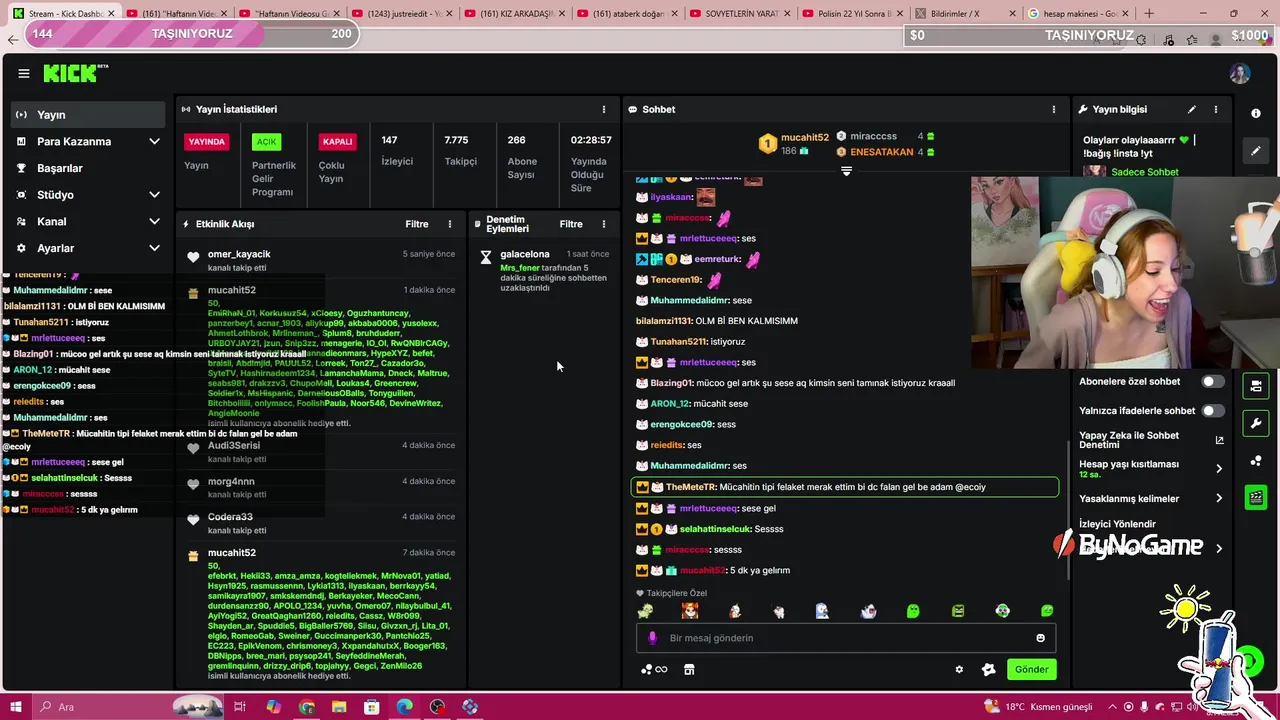Open the wrench tool in right sidebar
The width and height of the screenshot is (1280, 720).
pyautogui.click(x=1256, y=423)
